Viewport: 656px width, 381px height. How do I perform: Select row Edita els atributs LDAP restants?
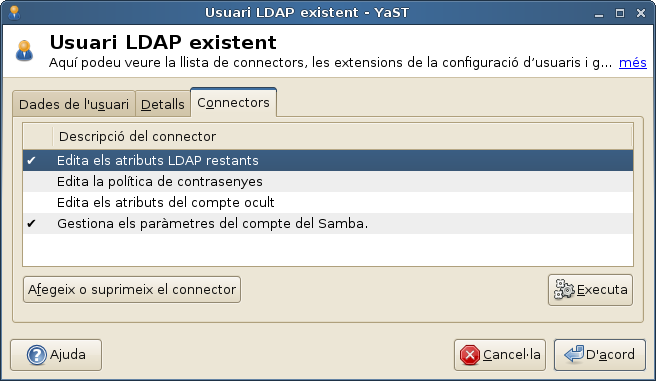pos(328,161)
